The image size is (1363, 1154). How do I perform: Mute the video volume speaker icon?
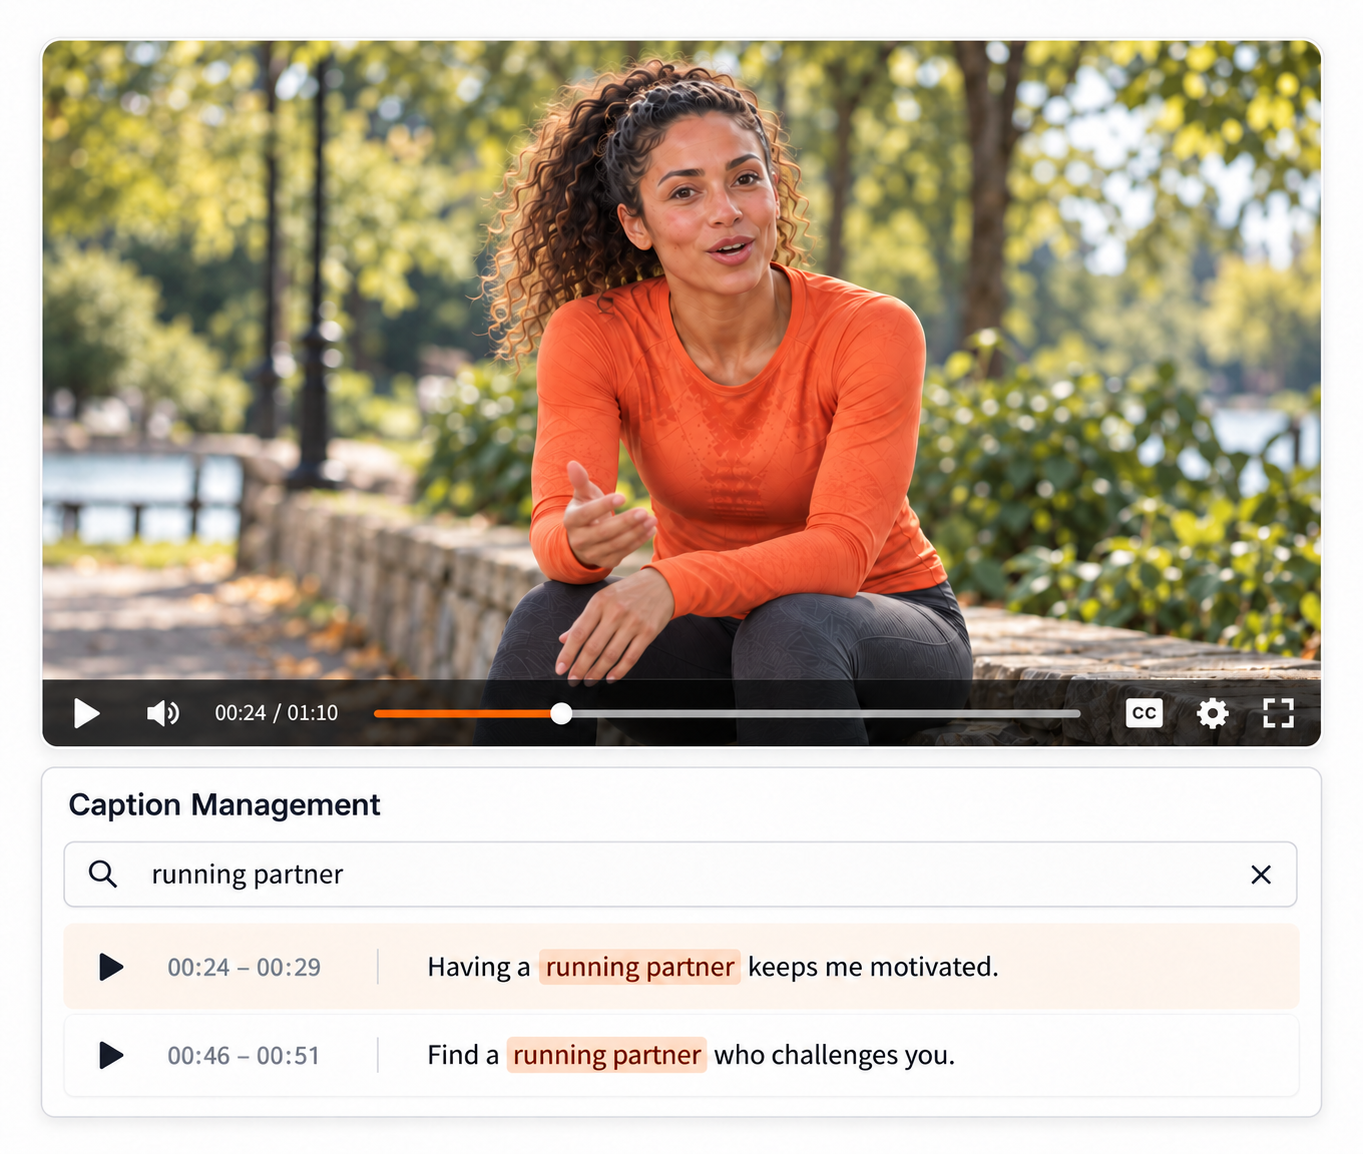pos(163,713)
